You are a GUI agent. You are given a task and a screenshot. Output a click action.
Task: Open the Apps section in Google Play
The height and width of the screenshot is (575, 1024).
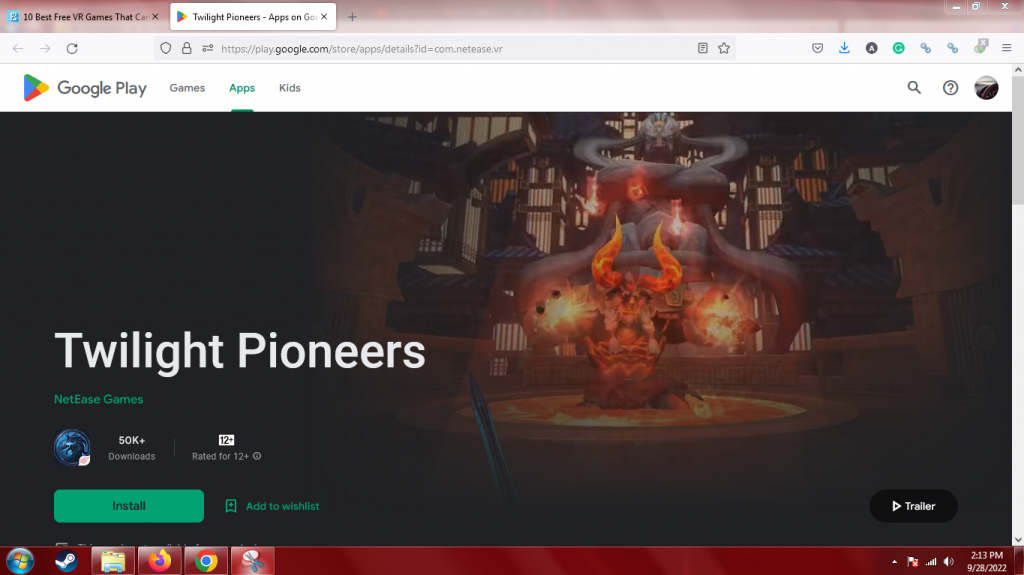[x=242, y=88]
